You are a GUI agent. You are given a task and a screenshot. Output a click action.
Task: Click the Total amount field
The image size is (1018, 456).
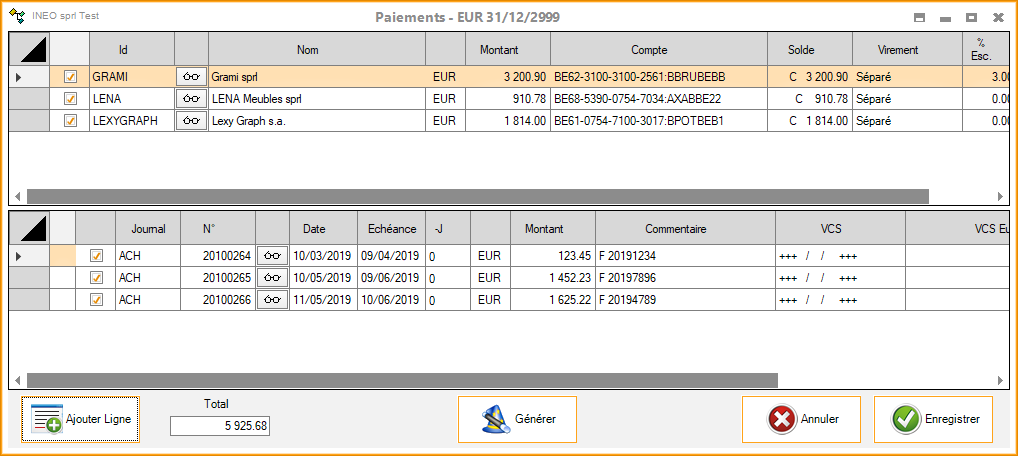(x=220, y=426)
